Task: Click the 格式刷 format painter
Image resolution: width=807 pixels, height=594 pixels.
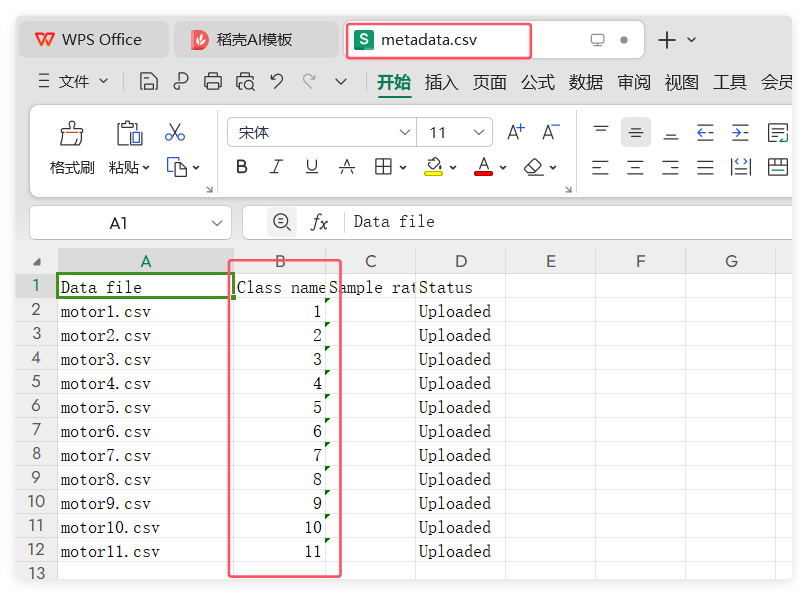Action: [72, 149]
